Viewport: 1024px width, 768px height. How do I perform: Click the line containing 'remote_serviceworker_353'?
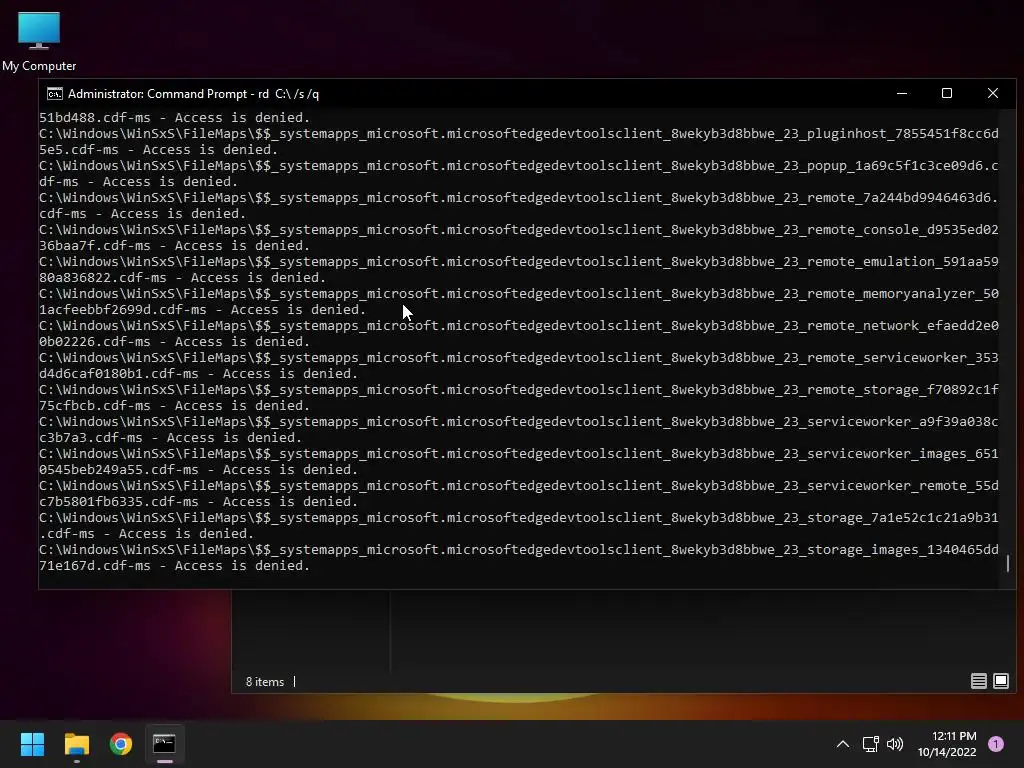pos(519,357)
